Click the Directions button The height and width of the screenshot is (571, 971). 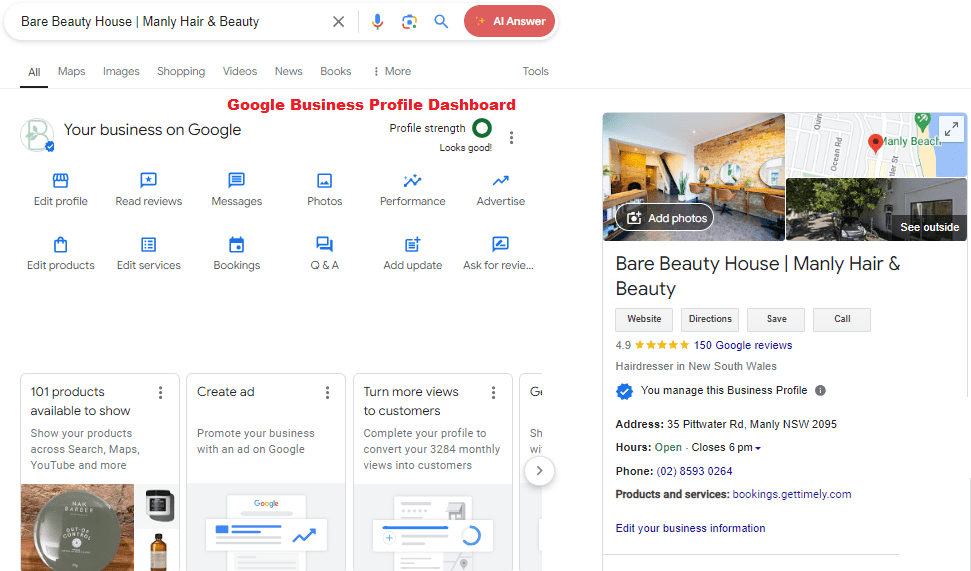(x=710, y=320)
